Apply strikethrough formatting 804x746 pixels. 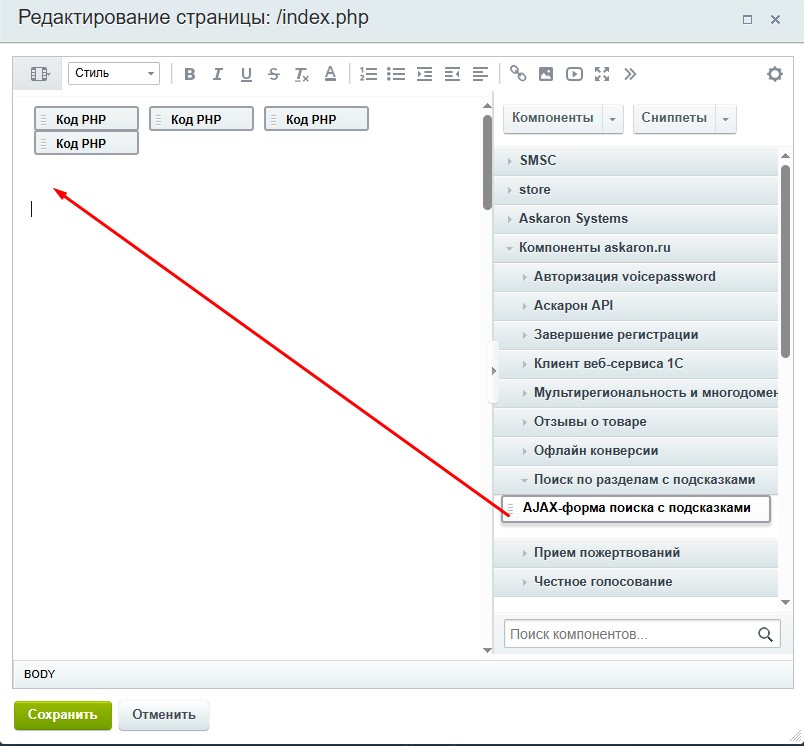click(274, 74)
